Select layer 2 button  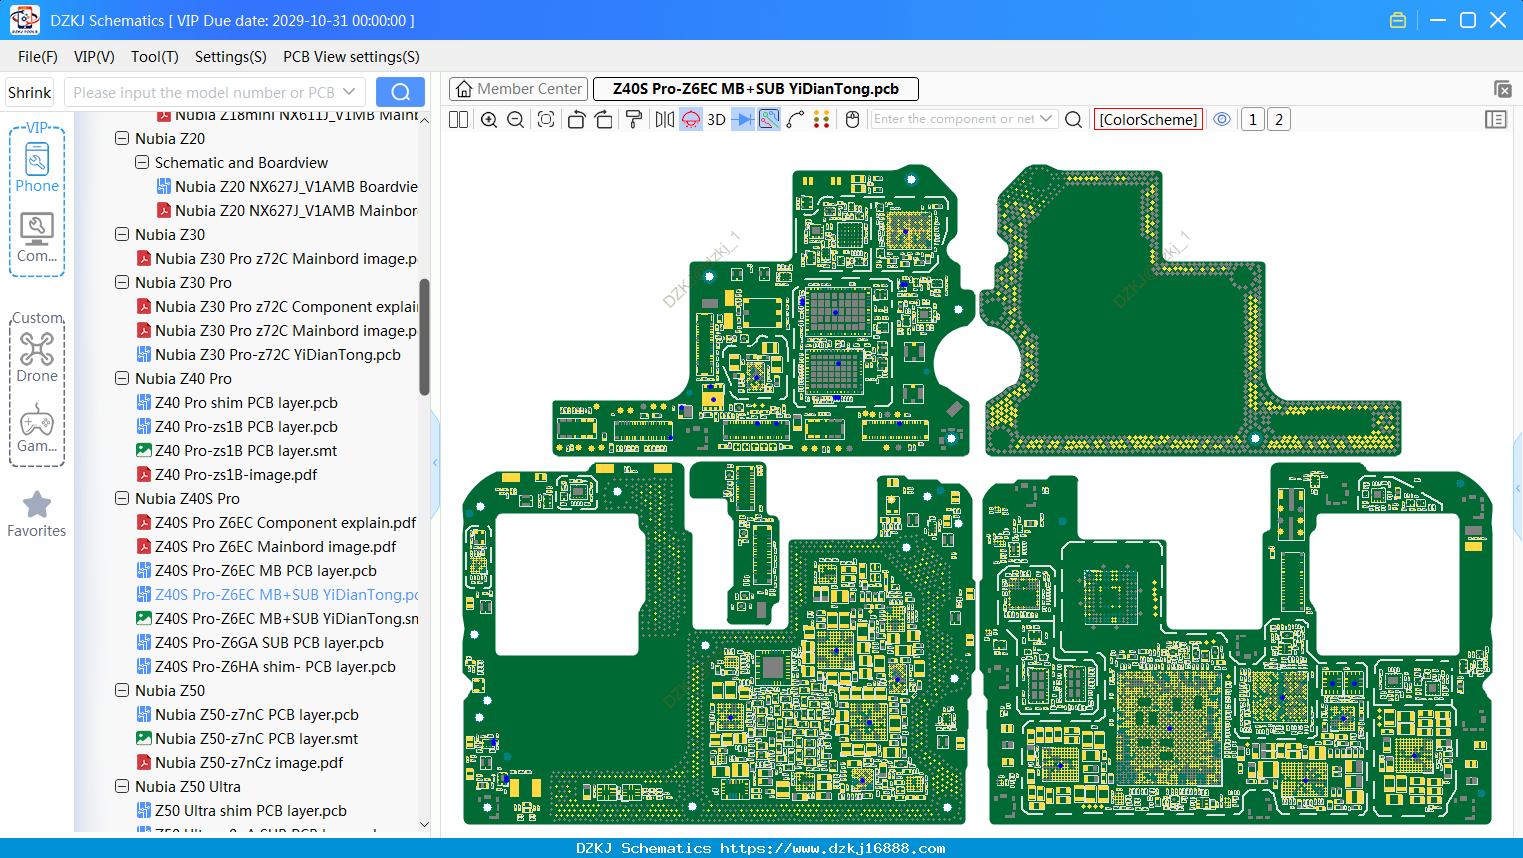click(x=1279, y=119)
